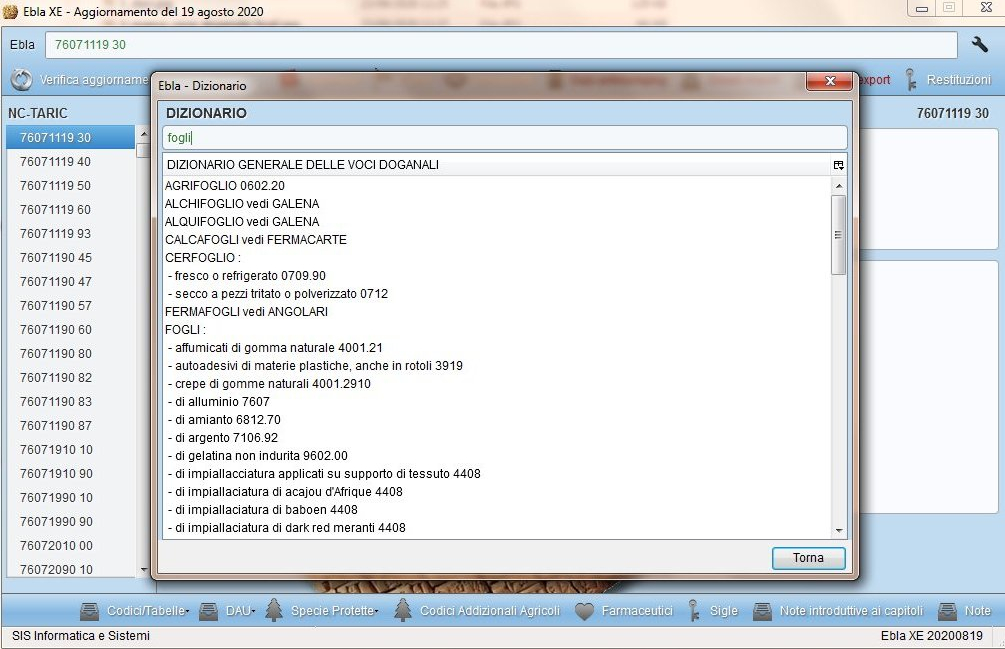Open Specie Protette dropdown menu

click(334, 611)
